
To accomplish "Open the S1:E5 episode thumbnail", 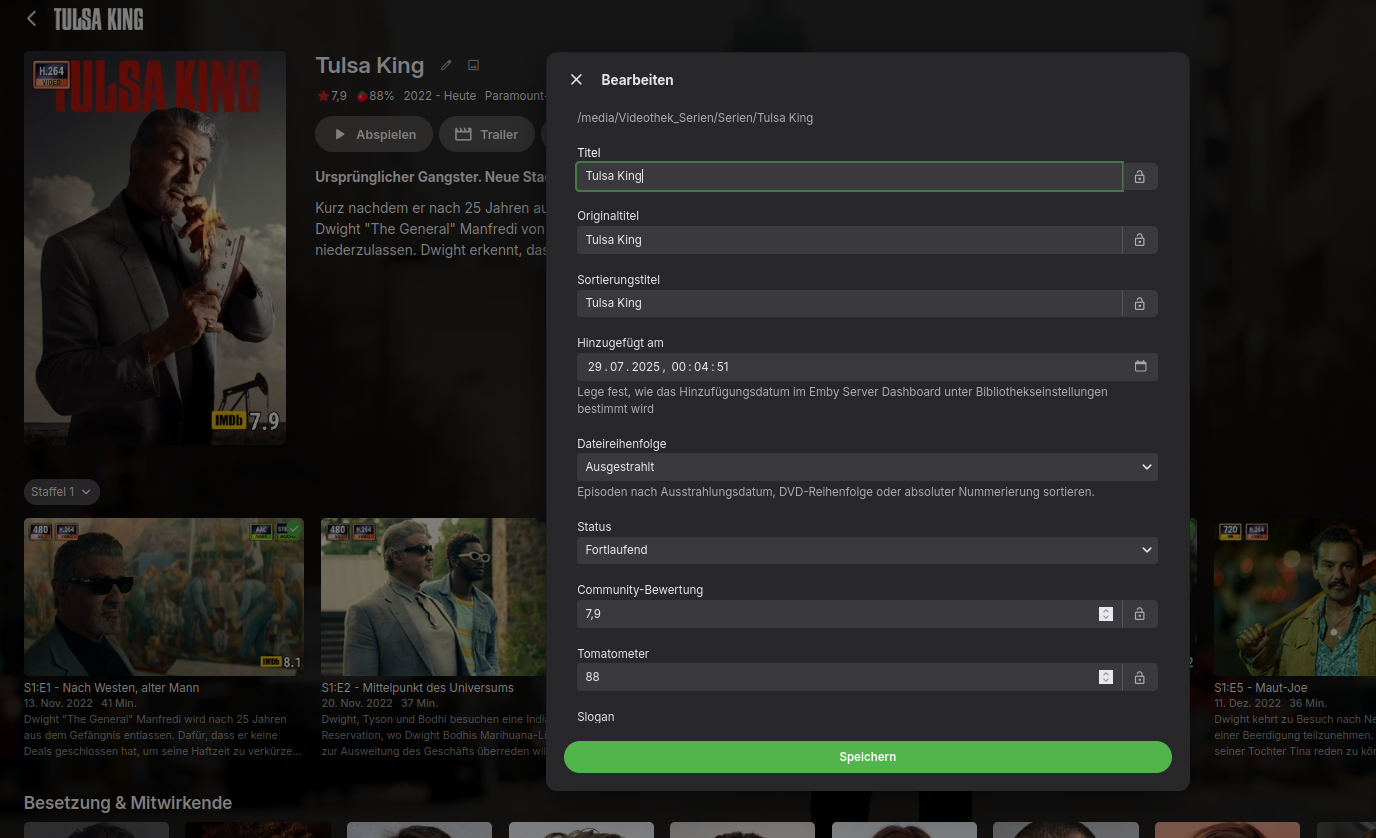I will (x=1295, y=597).
